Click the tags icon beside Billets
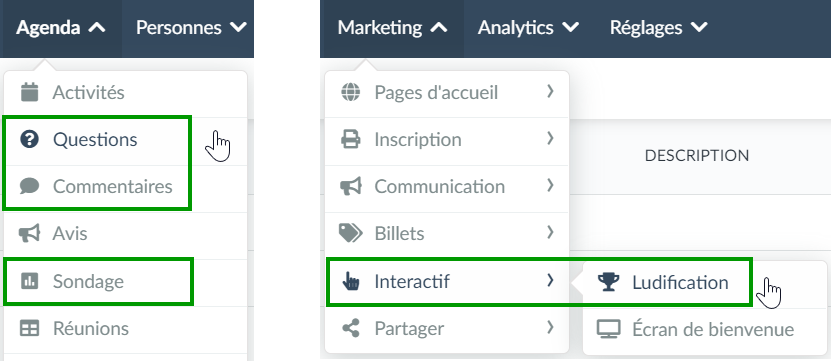 pos(351,233)
